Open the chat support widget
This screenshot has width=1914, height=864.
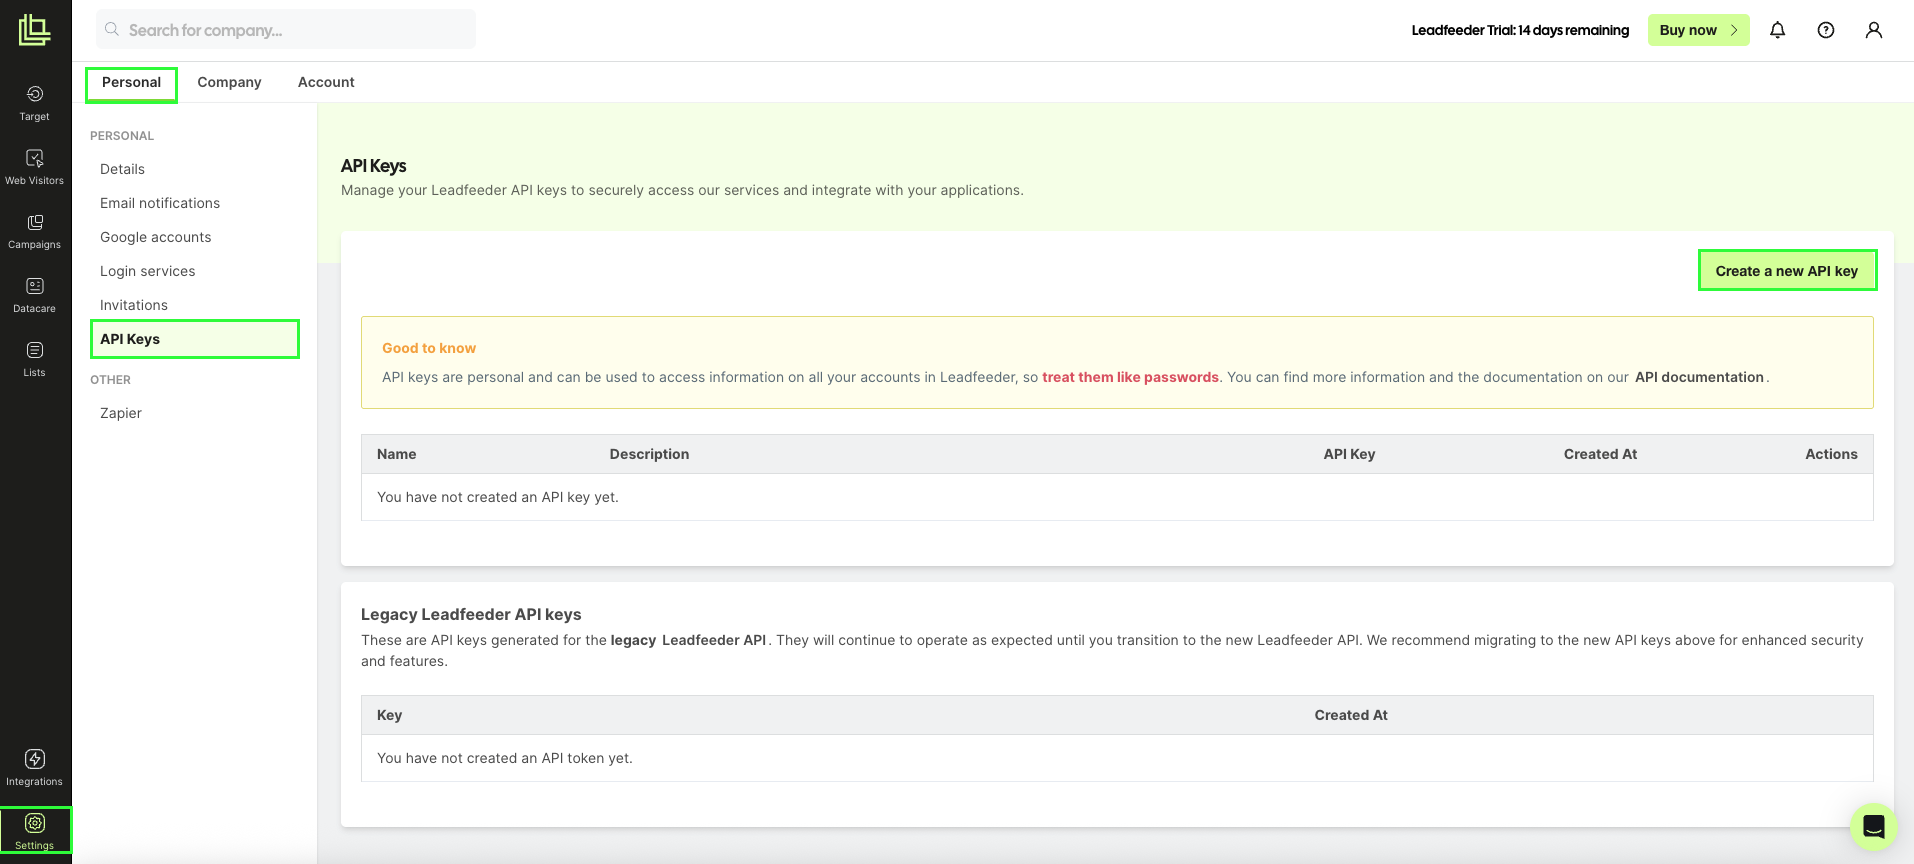pos(1873,827)
